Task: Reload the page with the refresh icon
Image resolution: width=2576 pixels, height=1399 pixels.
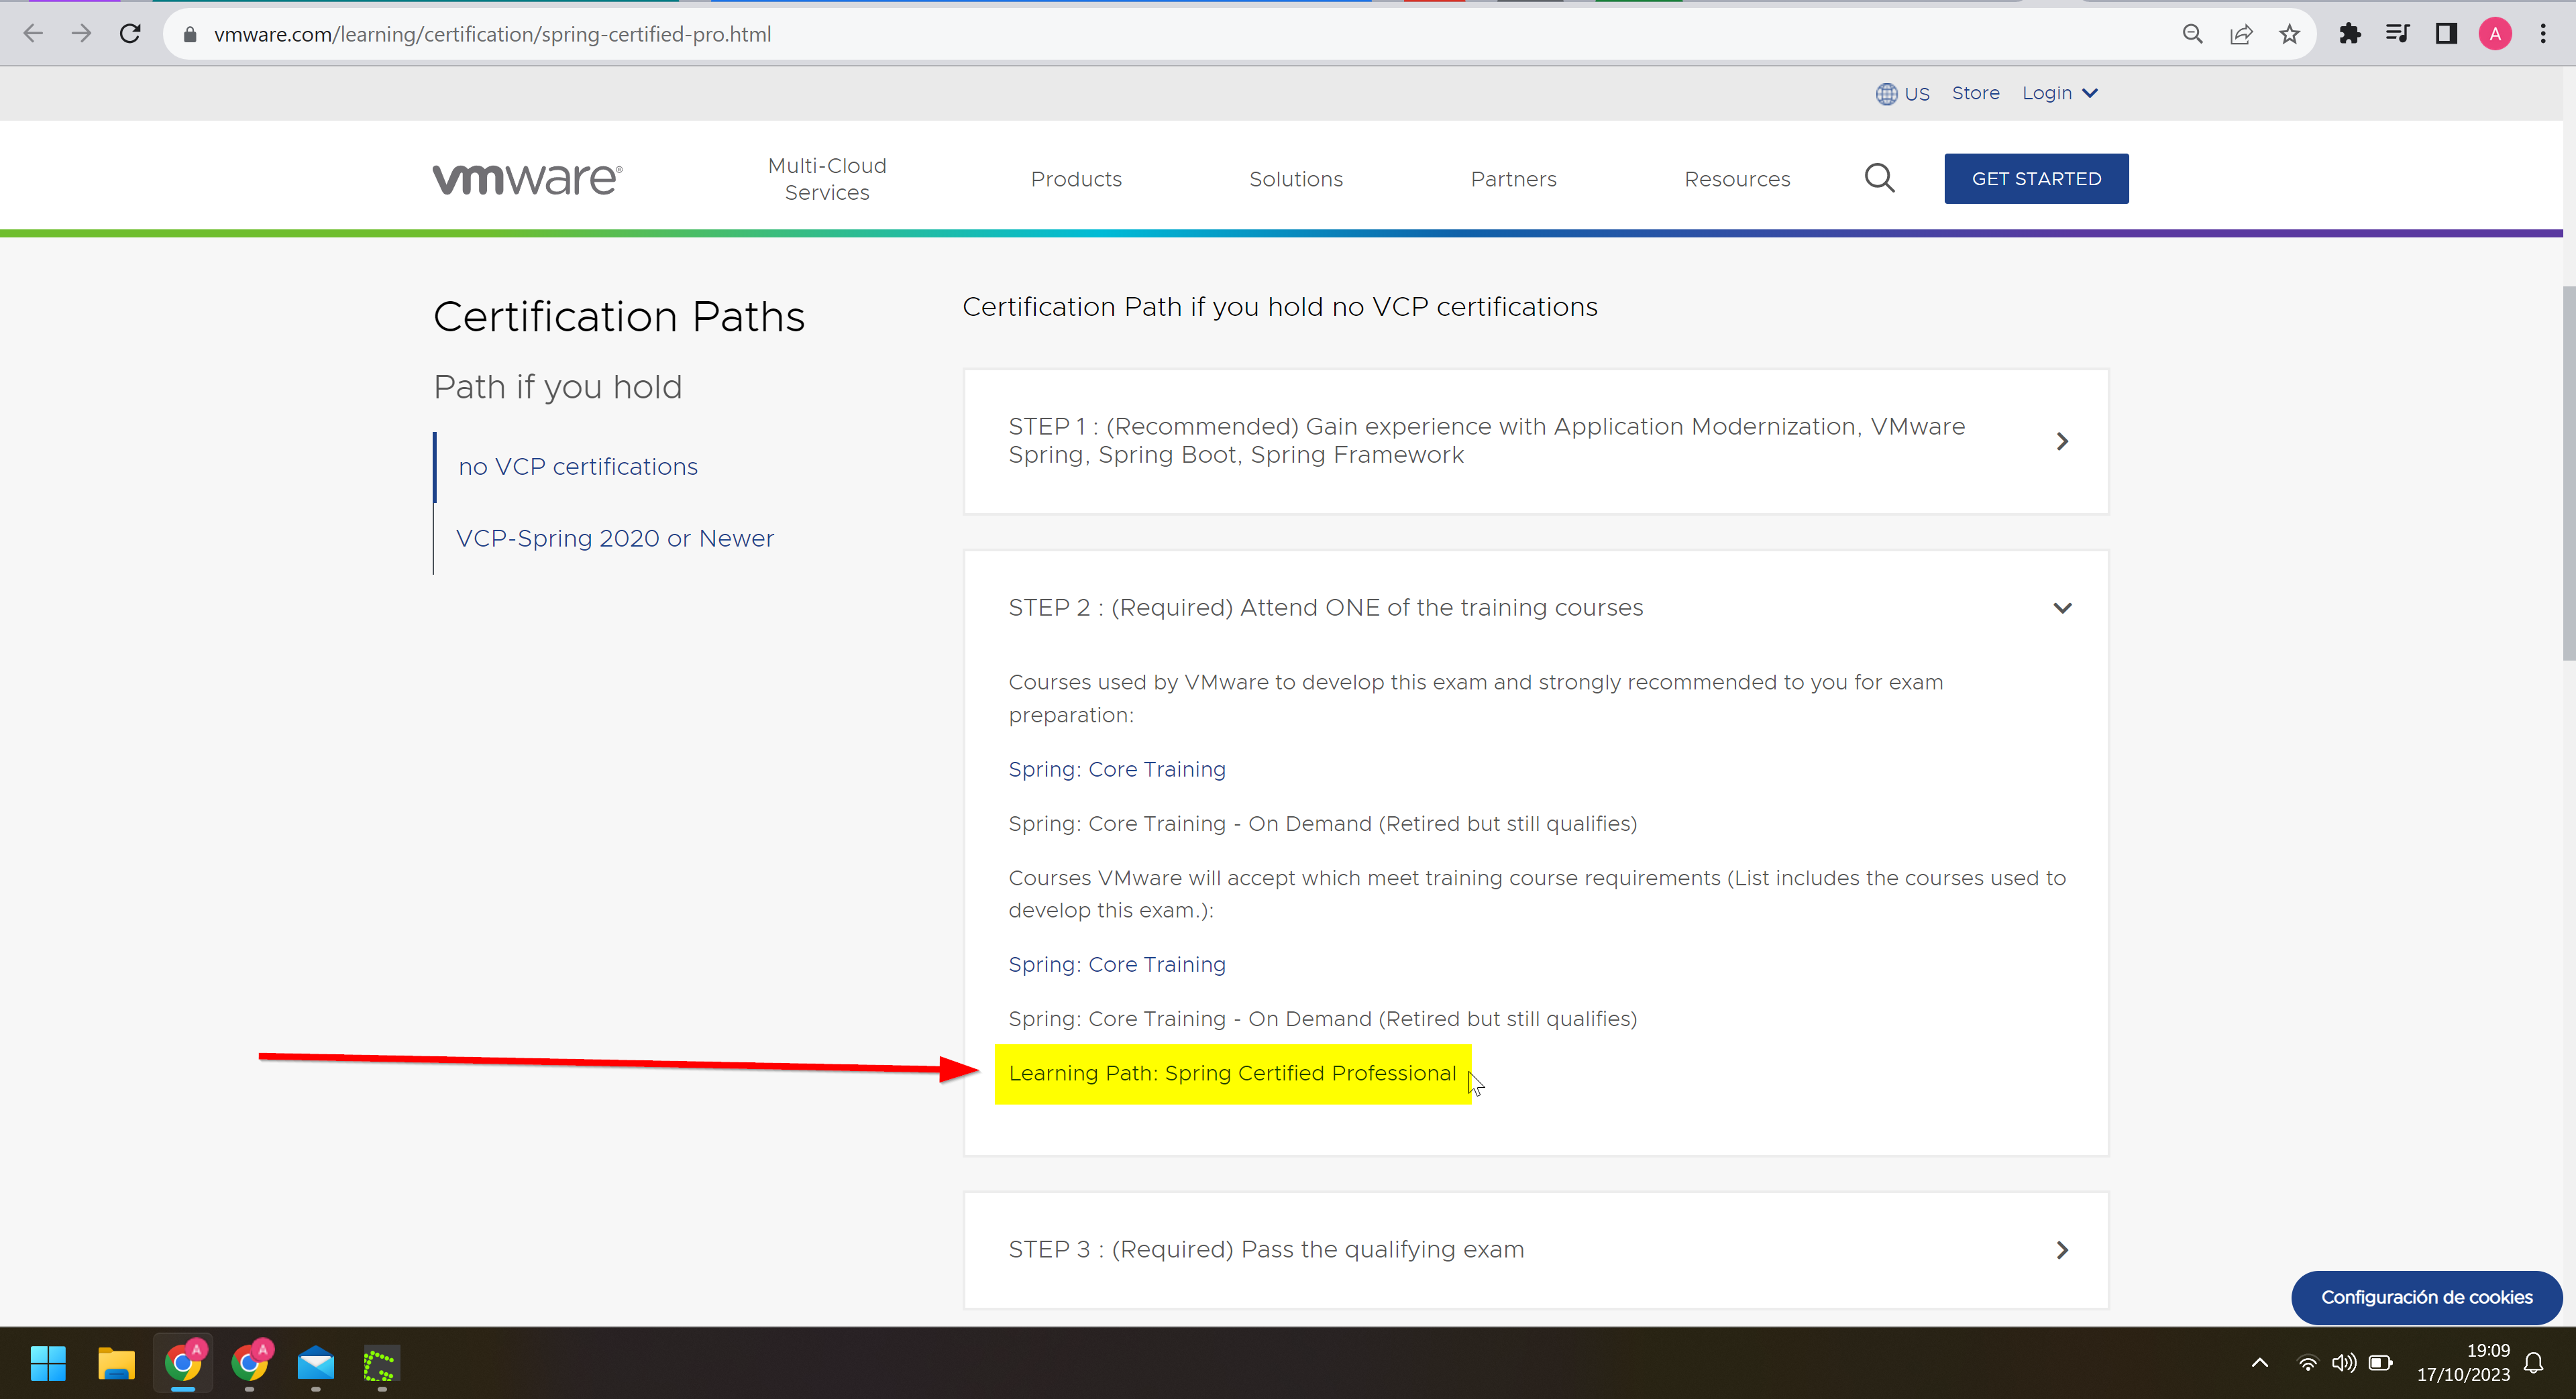Action: 130,34
